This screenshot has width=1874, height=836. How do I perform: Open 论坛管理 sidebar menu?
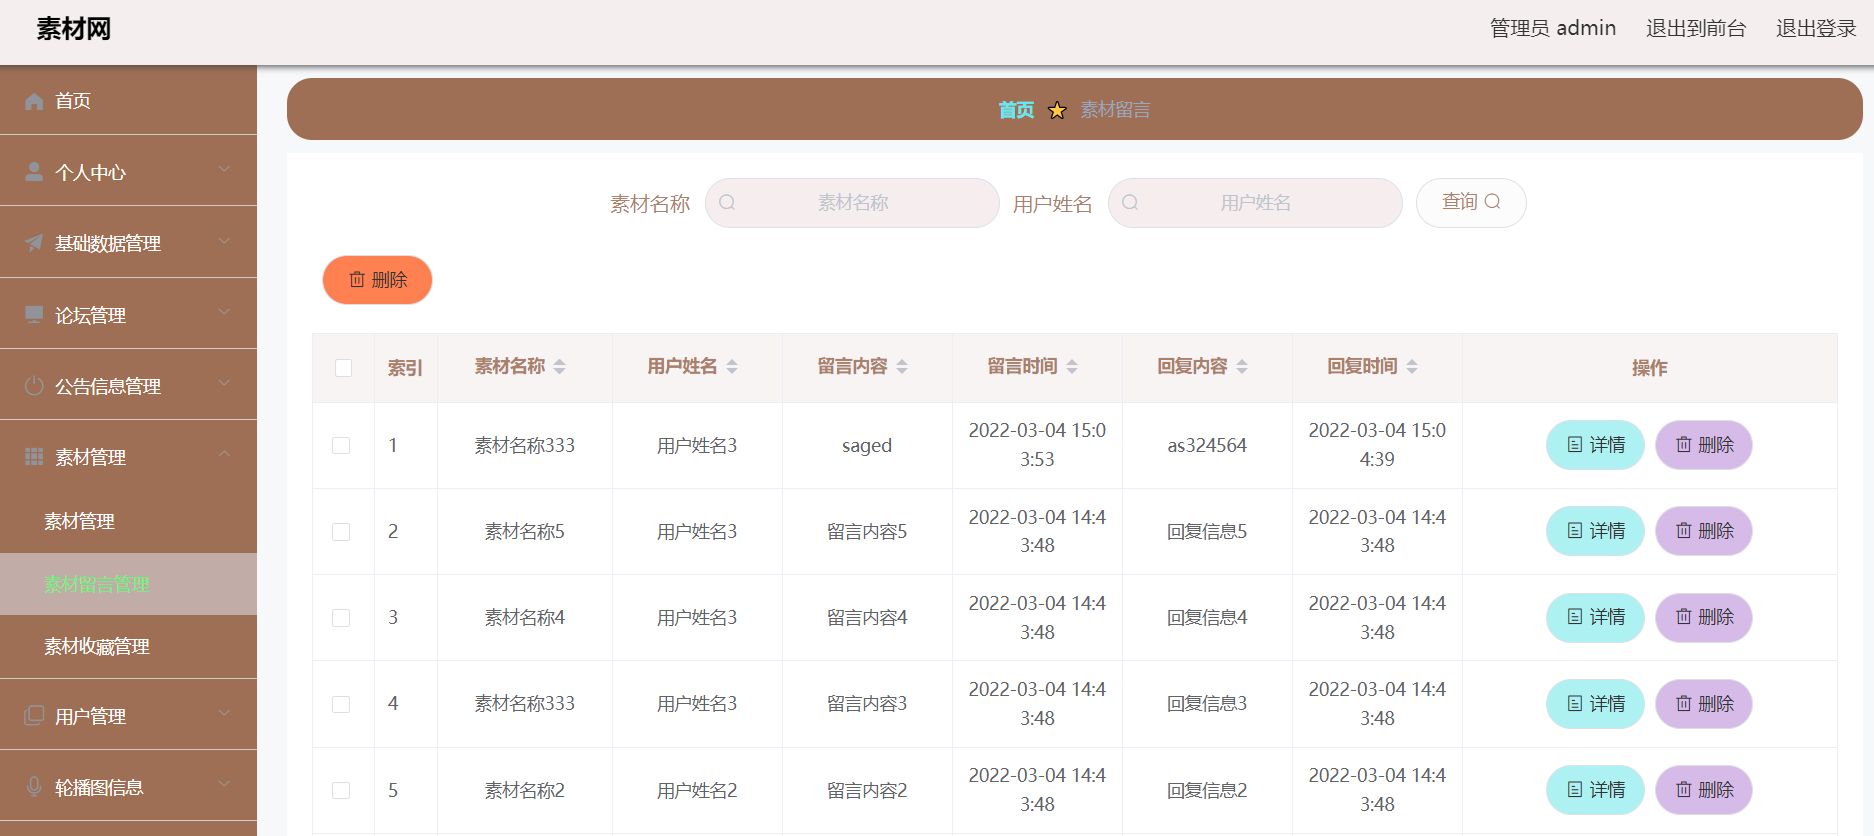coord(128,315)
